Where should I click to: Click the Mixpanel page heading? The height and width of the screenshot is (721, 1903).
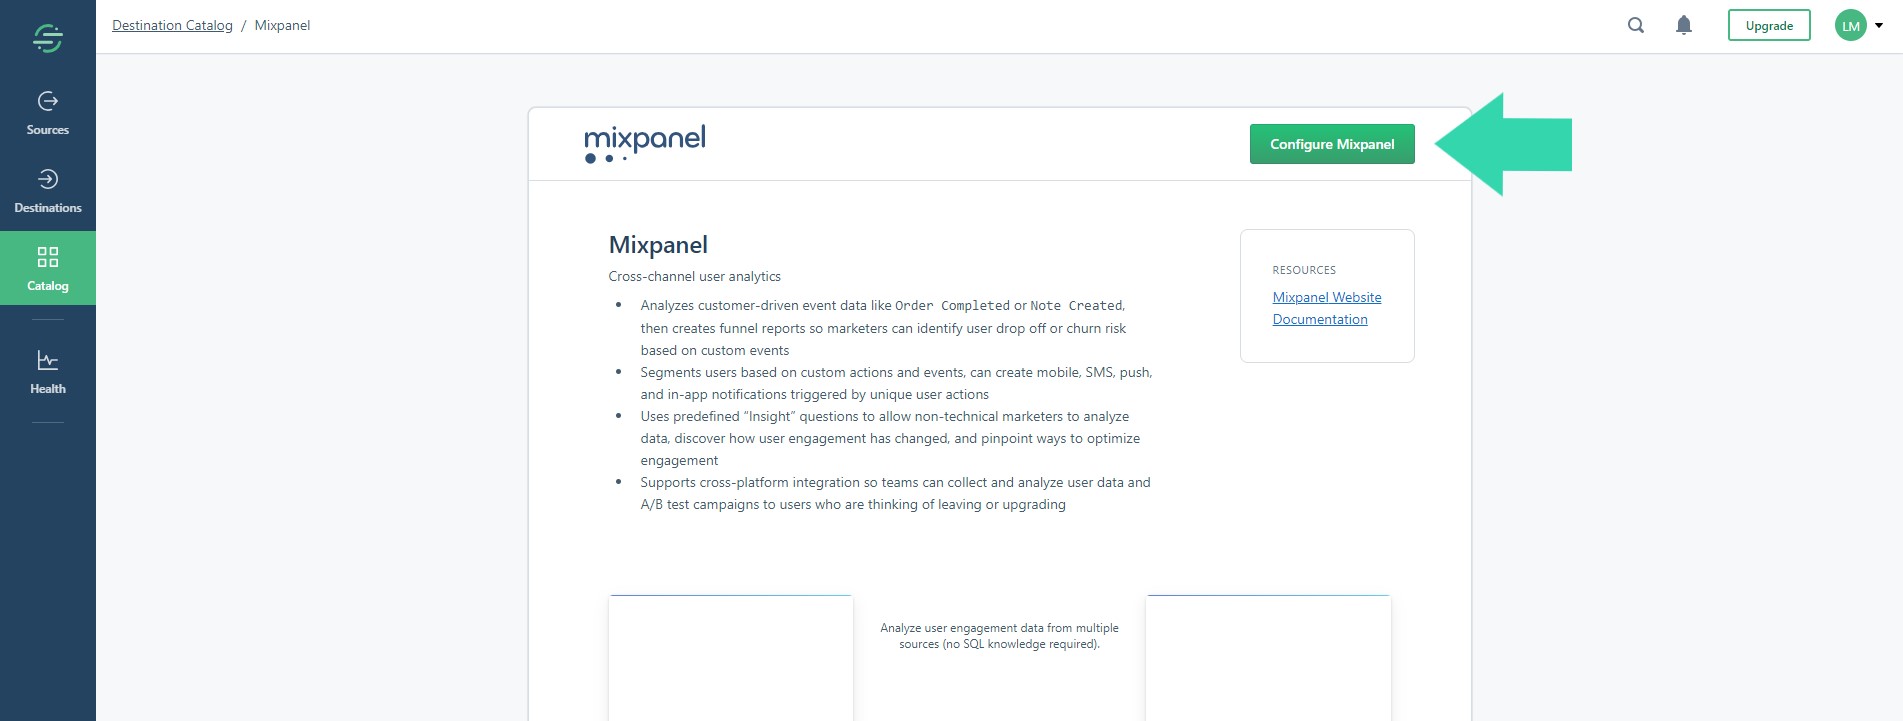tap(658, 245)
